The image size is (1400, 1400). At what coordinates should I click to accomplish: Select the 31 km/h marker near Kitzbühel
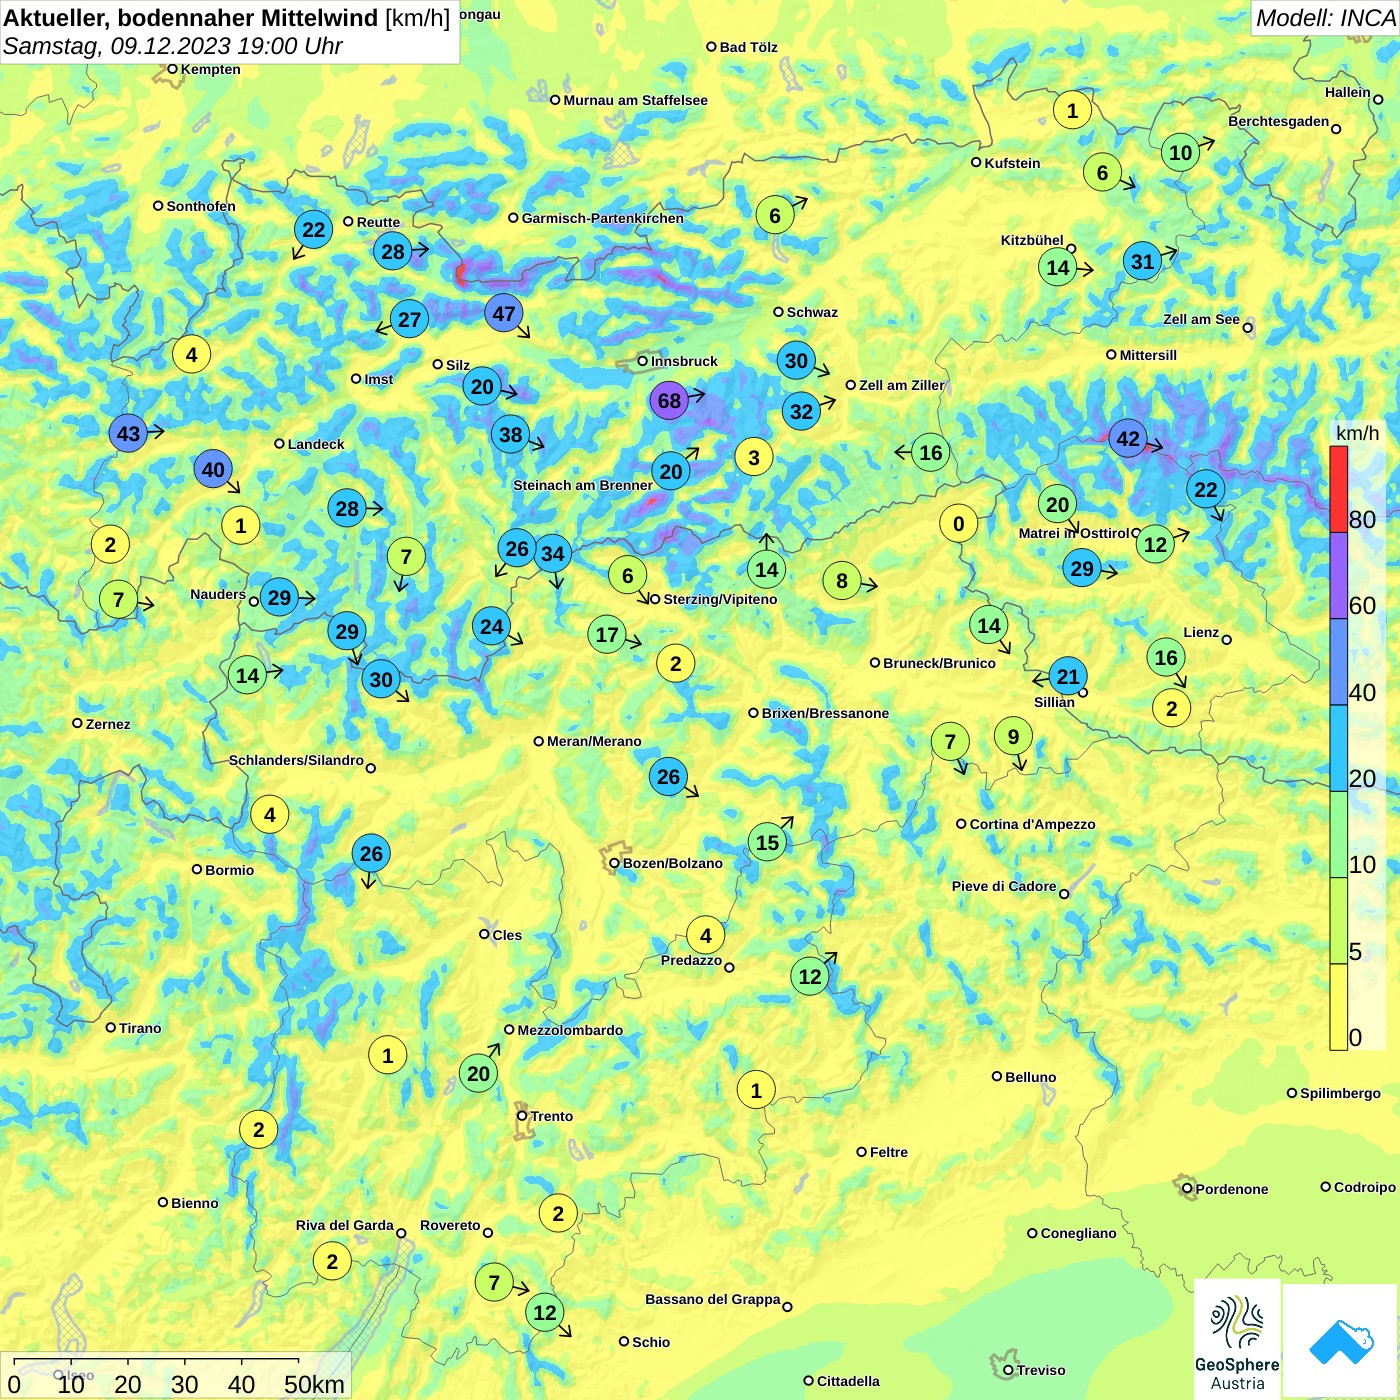[x=1143, y=262]
